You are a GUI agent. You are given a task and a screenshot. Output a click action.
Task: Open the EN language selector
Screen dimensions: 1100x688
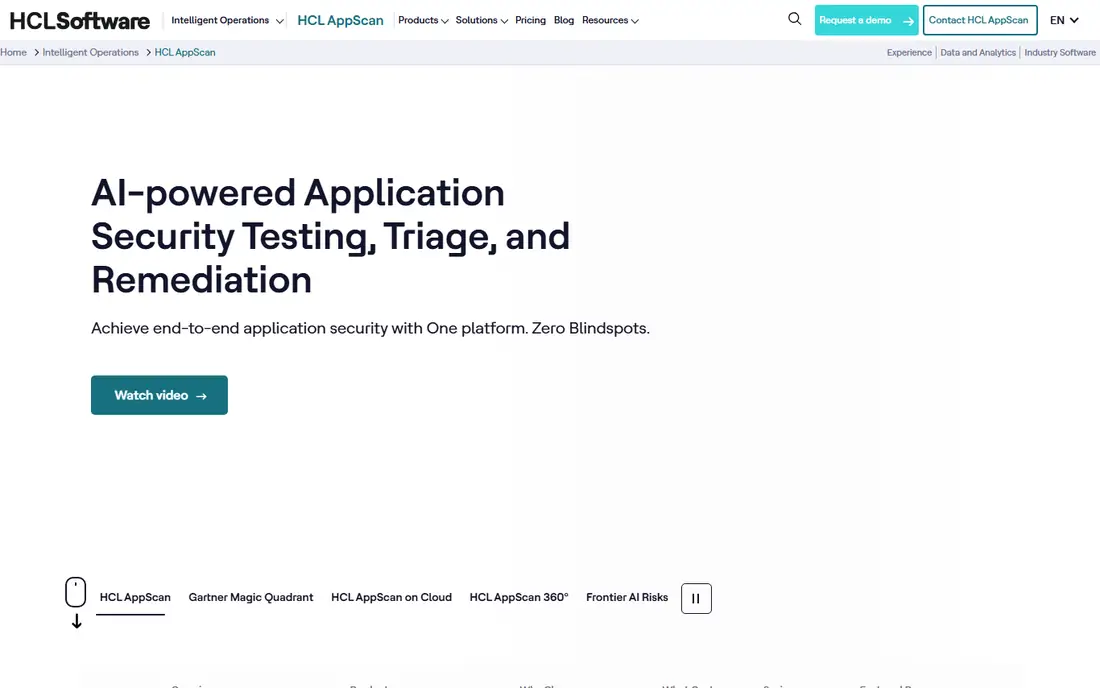click(1064, 20)
